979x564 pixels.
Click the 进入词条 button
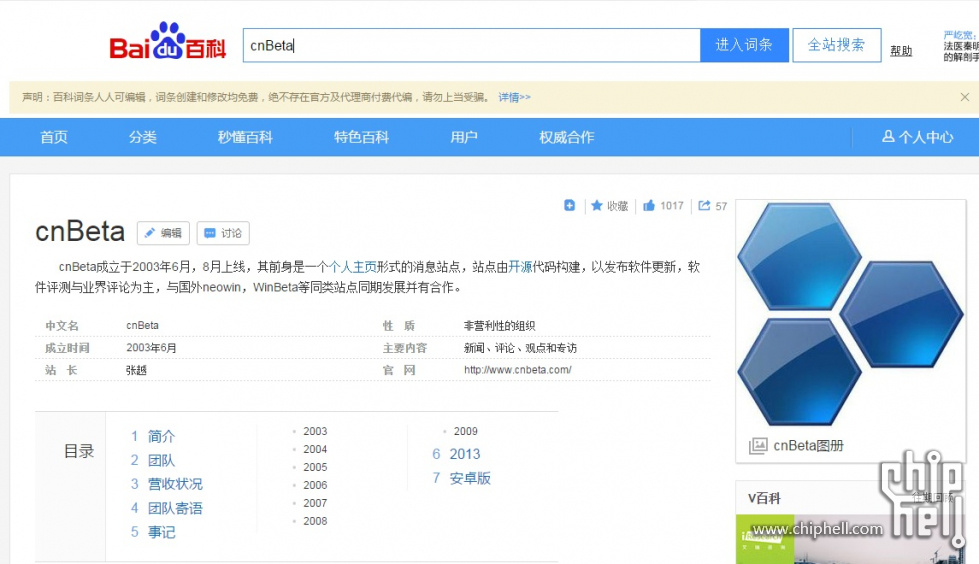coord(744,45)
